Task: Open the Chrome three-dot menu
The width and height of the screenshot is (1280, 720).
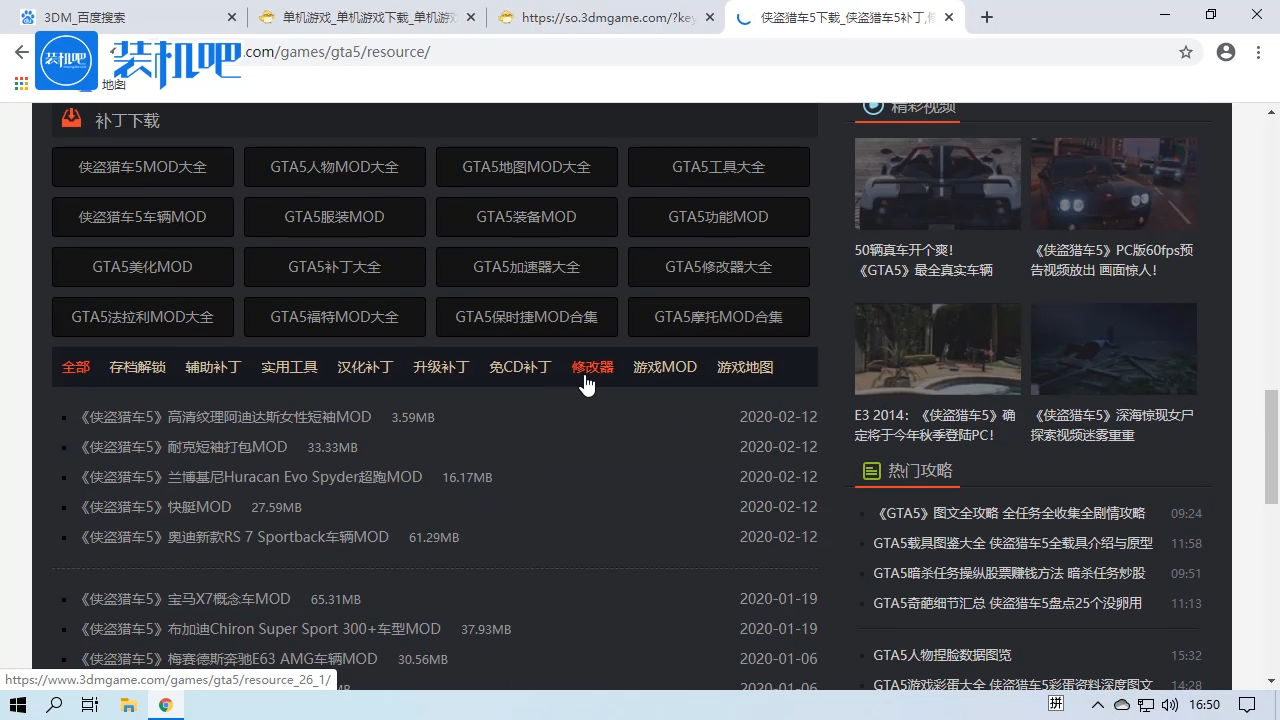Action: (1258, 52)
